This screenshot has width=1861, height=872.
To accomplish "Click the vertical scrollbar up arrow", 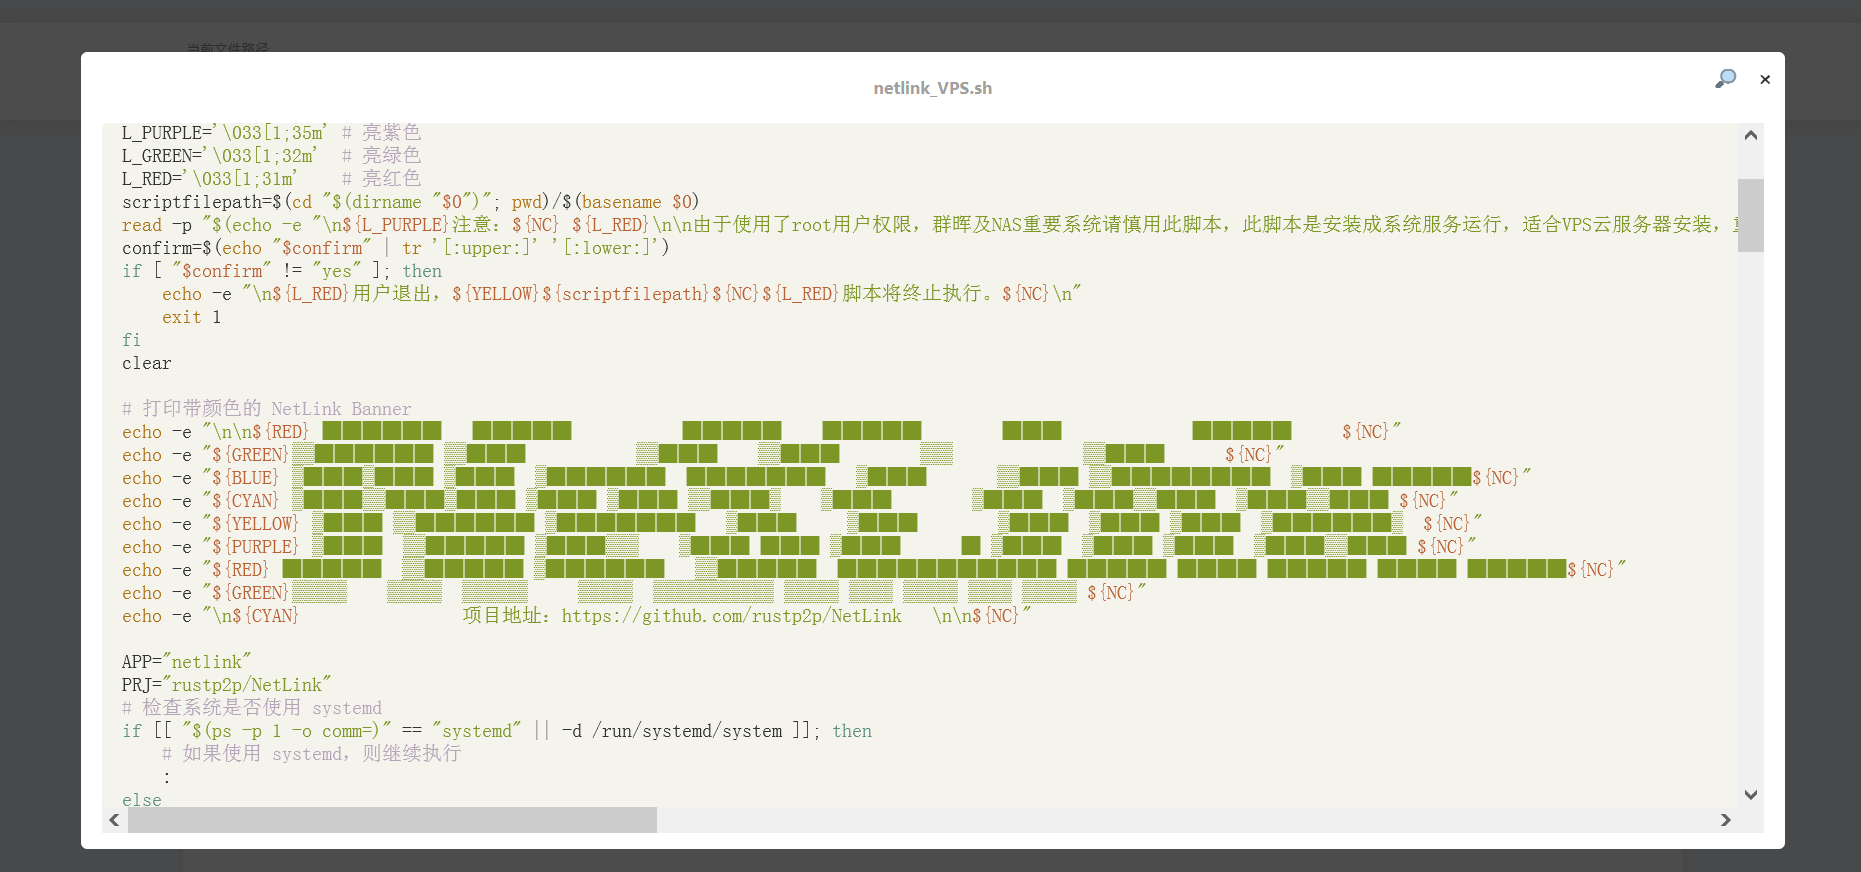I will [x=1750, y=135].
